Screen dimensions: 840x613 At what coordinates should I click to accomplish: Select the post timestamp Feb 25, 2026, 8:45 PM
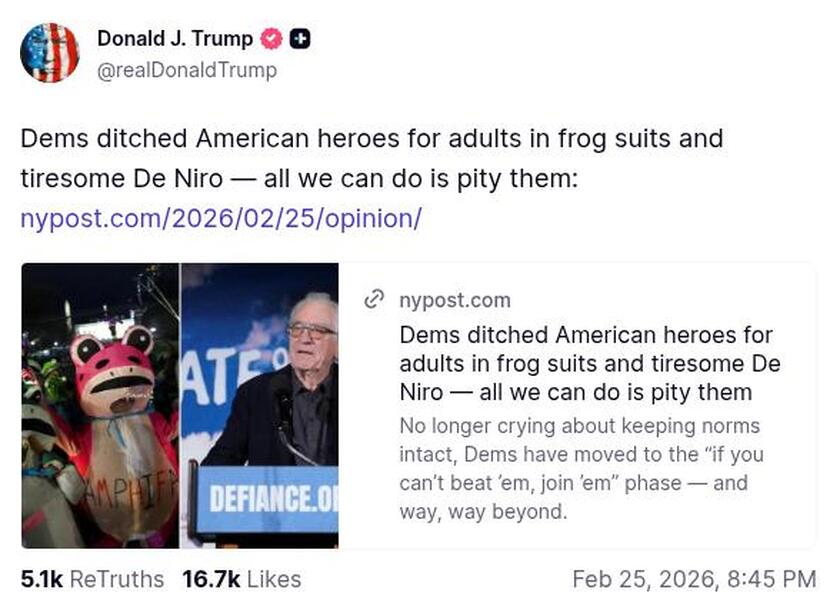pos(696,578)
